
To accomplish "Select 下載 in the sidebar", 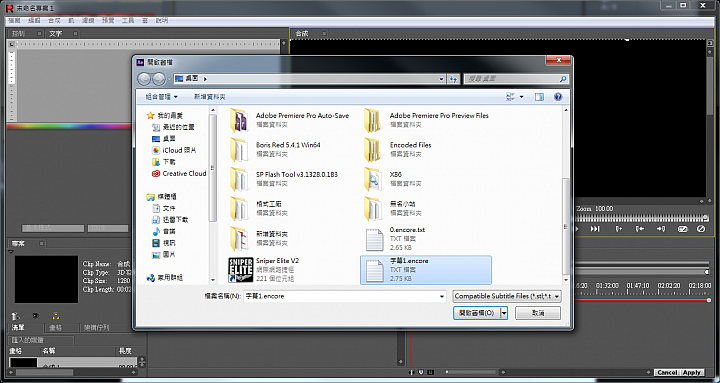I will [x=164, y=162].
